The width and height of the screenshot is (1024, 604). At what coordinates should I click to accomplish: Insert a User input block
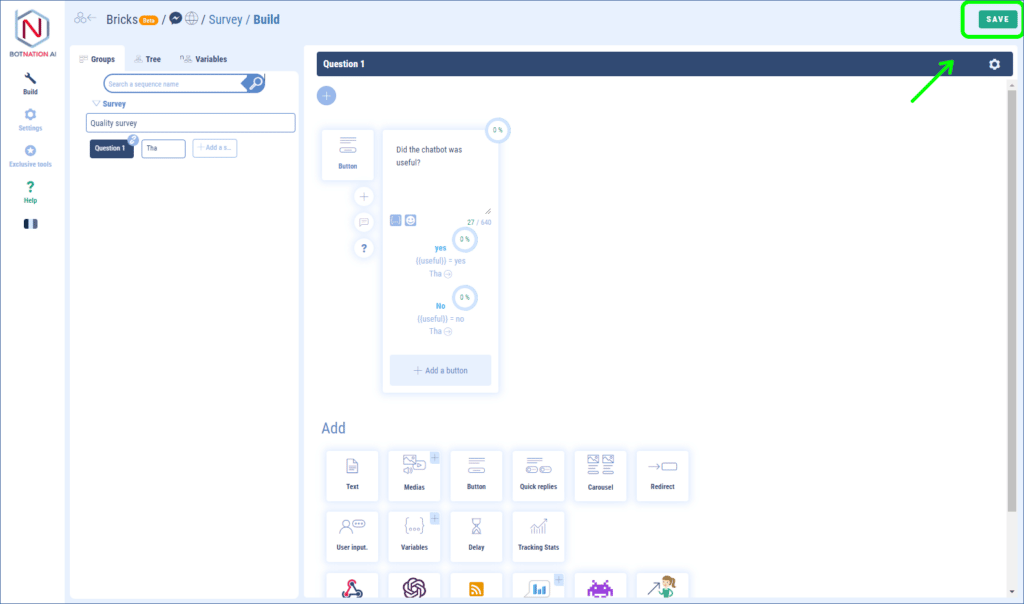tap(352, 537)
